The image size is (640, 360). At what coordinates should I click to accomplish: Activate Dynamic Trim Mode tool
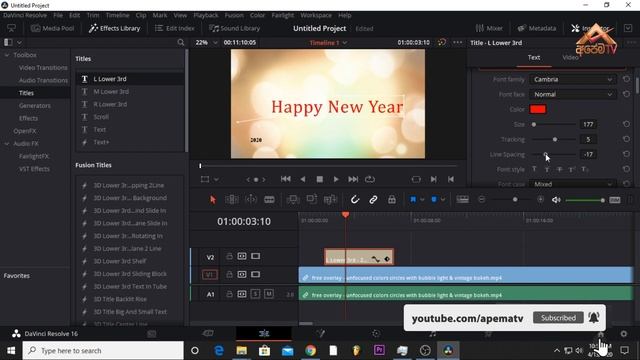click(x=251, y=200)
